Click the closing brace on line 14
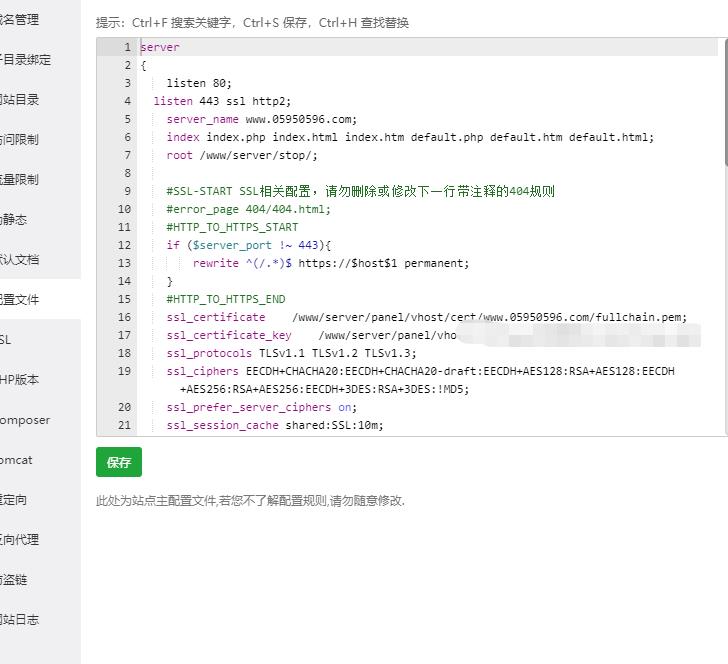728x664 pixels. coord(169,281)
